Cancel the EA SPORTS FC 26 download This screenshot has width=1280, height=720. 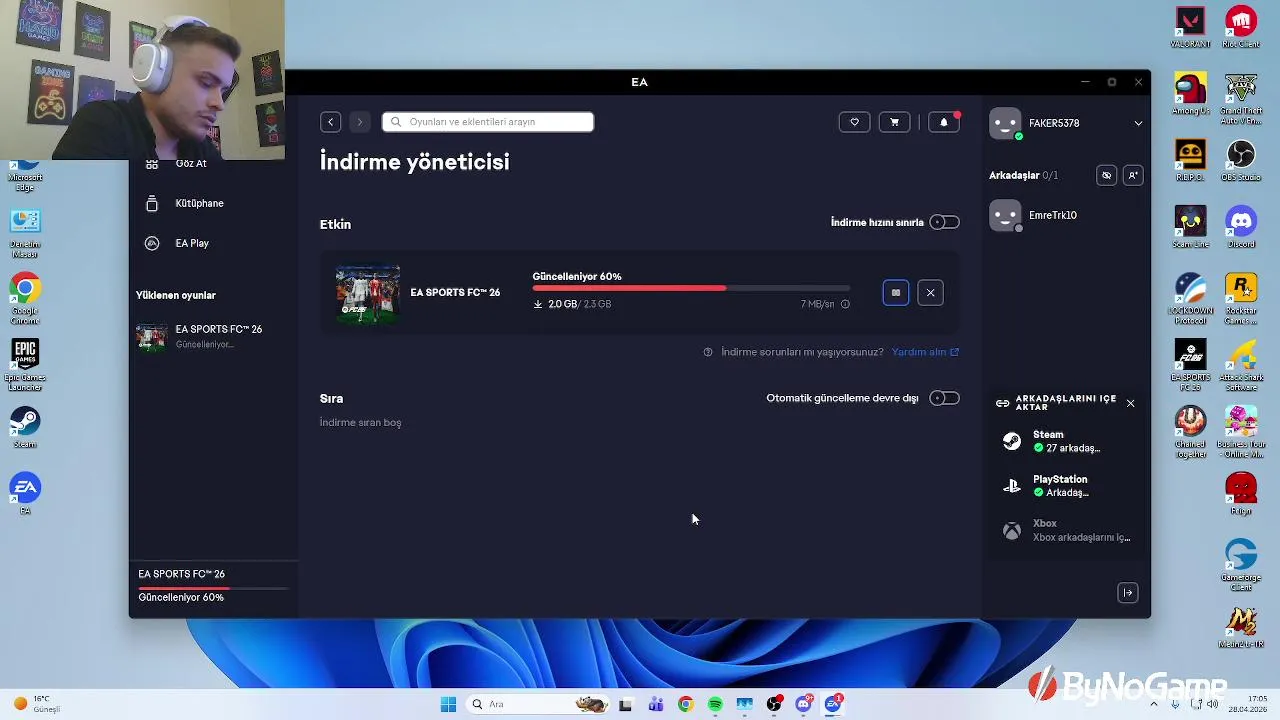pos(930,293)
